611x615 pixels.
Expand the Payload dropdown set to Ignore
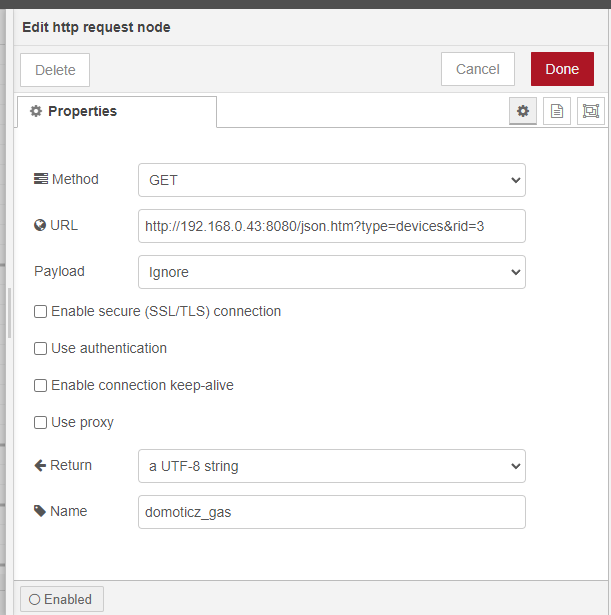tap(331, 272)
